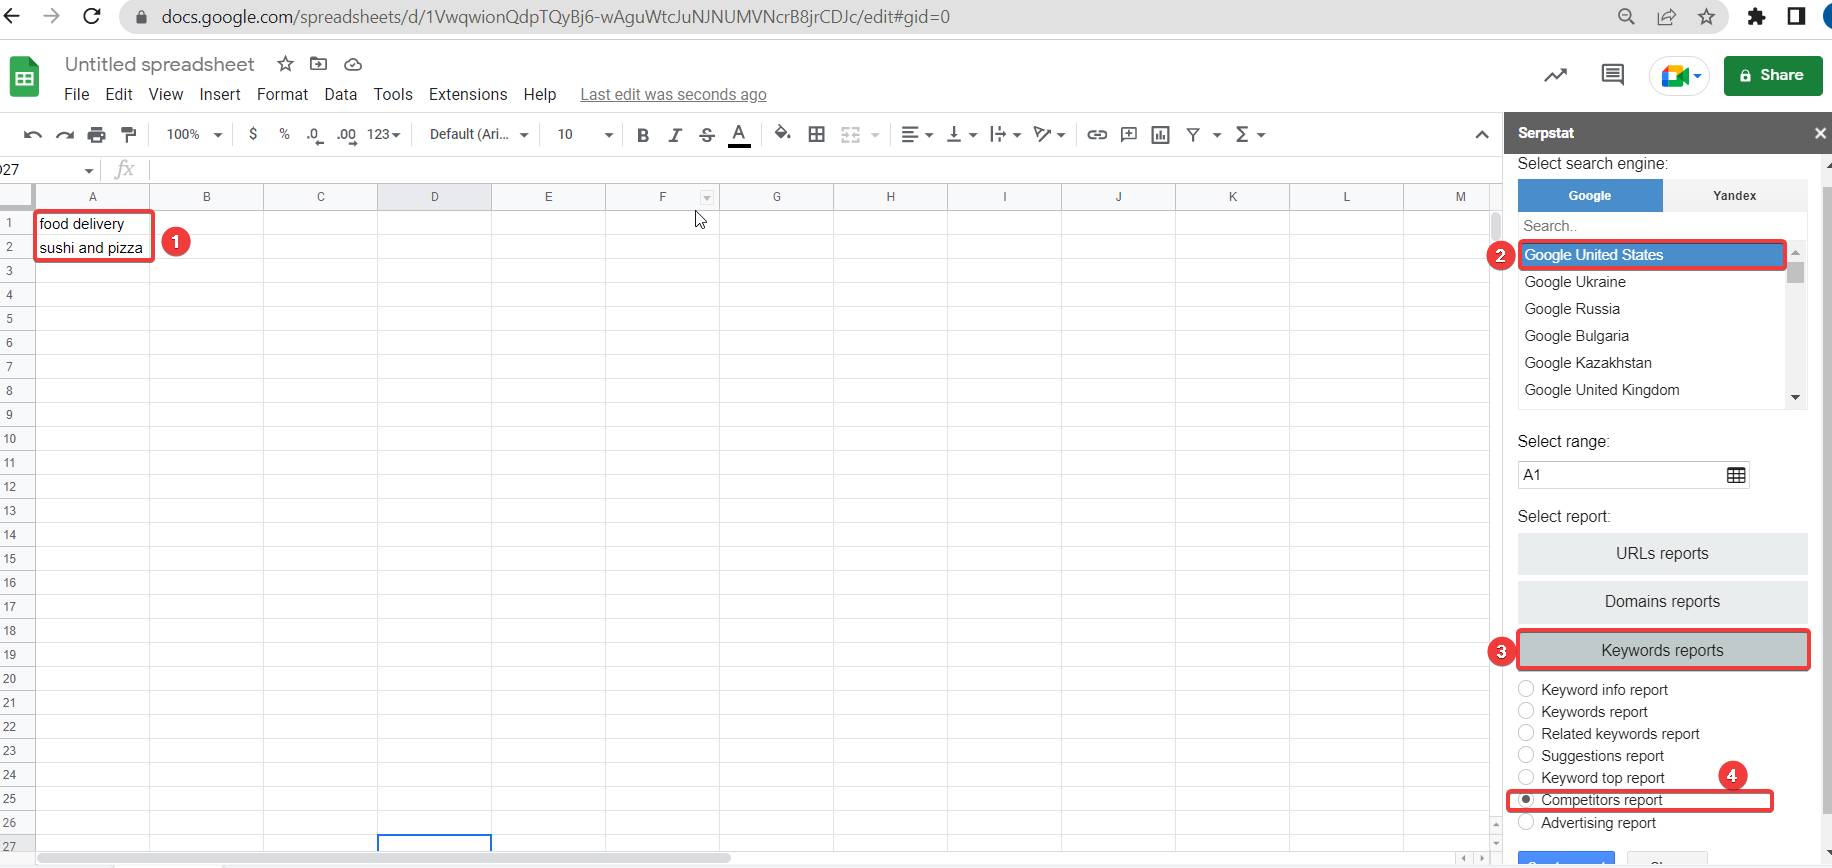This screenshot has width=1832, height=868.
Task: Toggle Strikethrough formatting
Action: tap(707, 135)
